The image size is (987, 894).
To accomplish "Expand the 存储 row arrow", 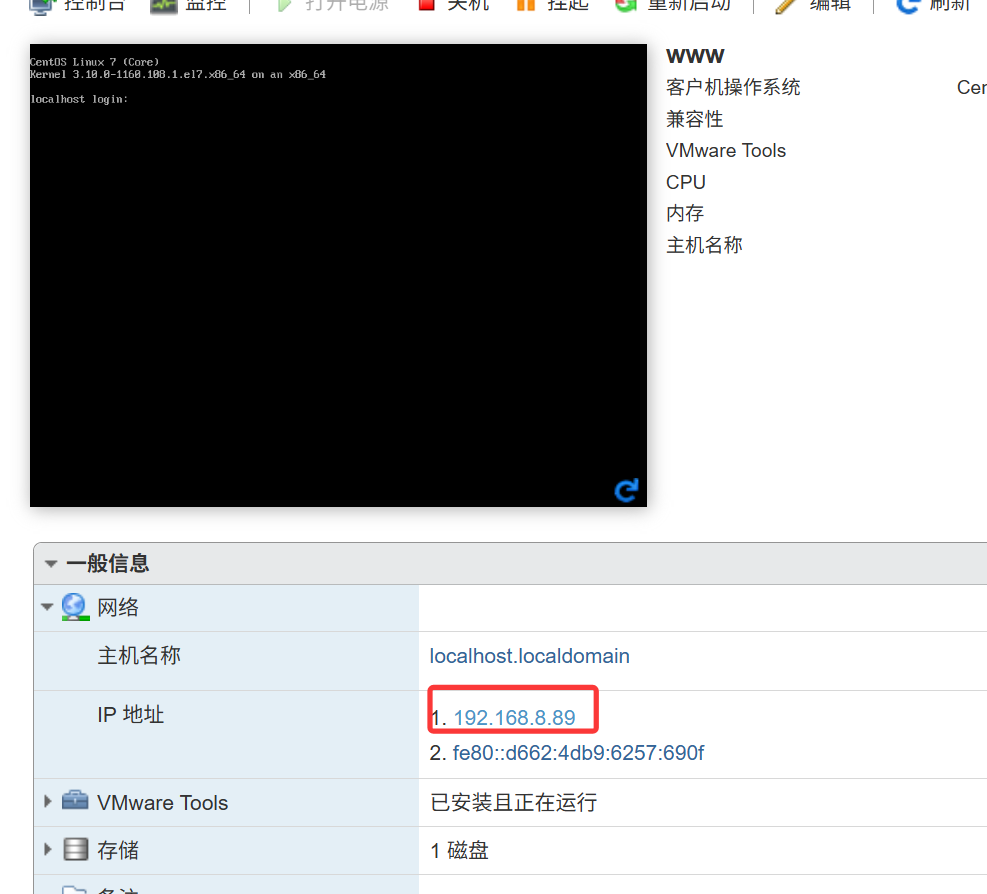I will tap(48, 849).
